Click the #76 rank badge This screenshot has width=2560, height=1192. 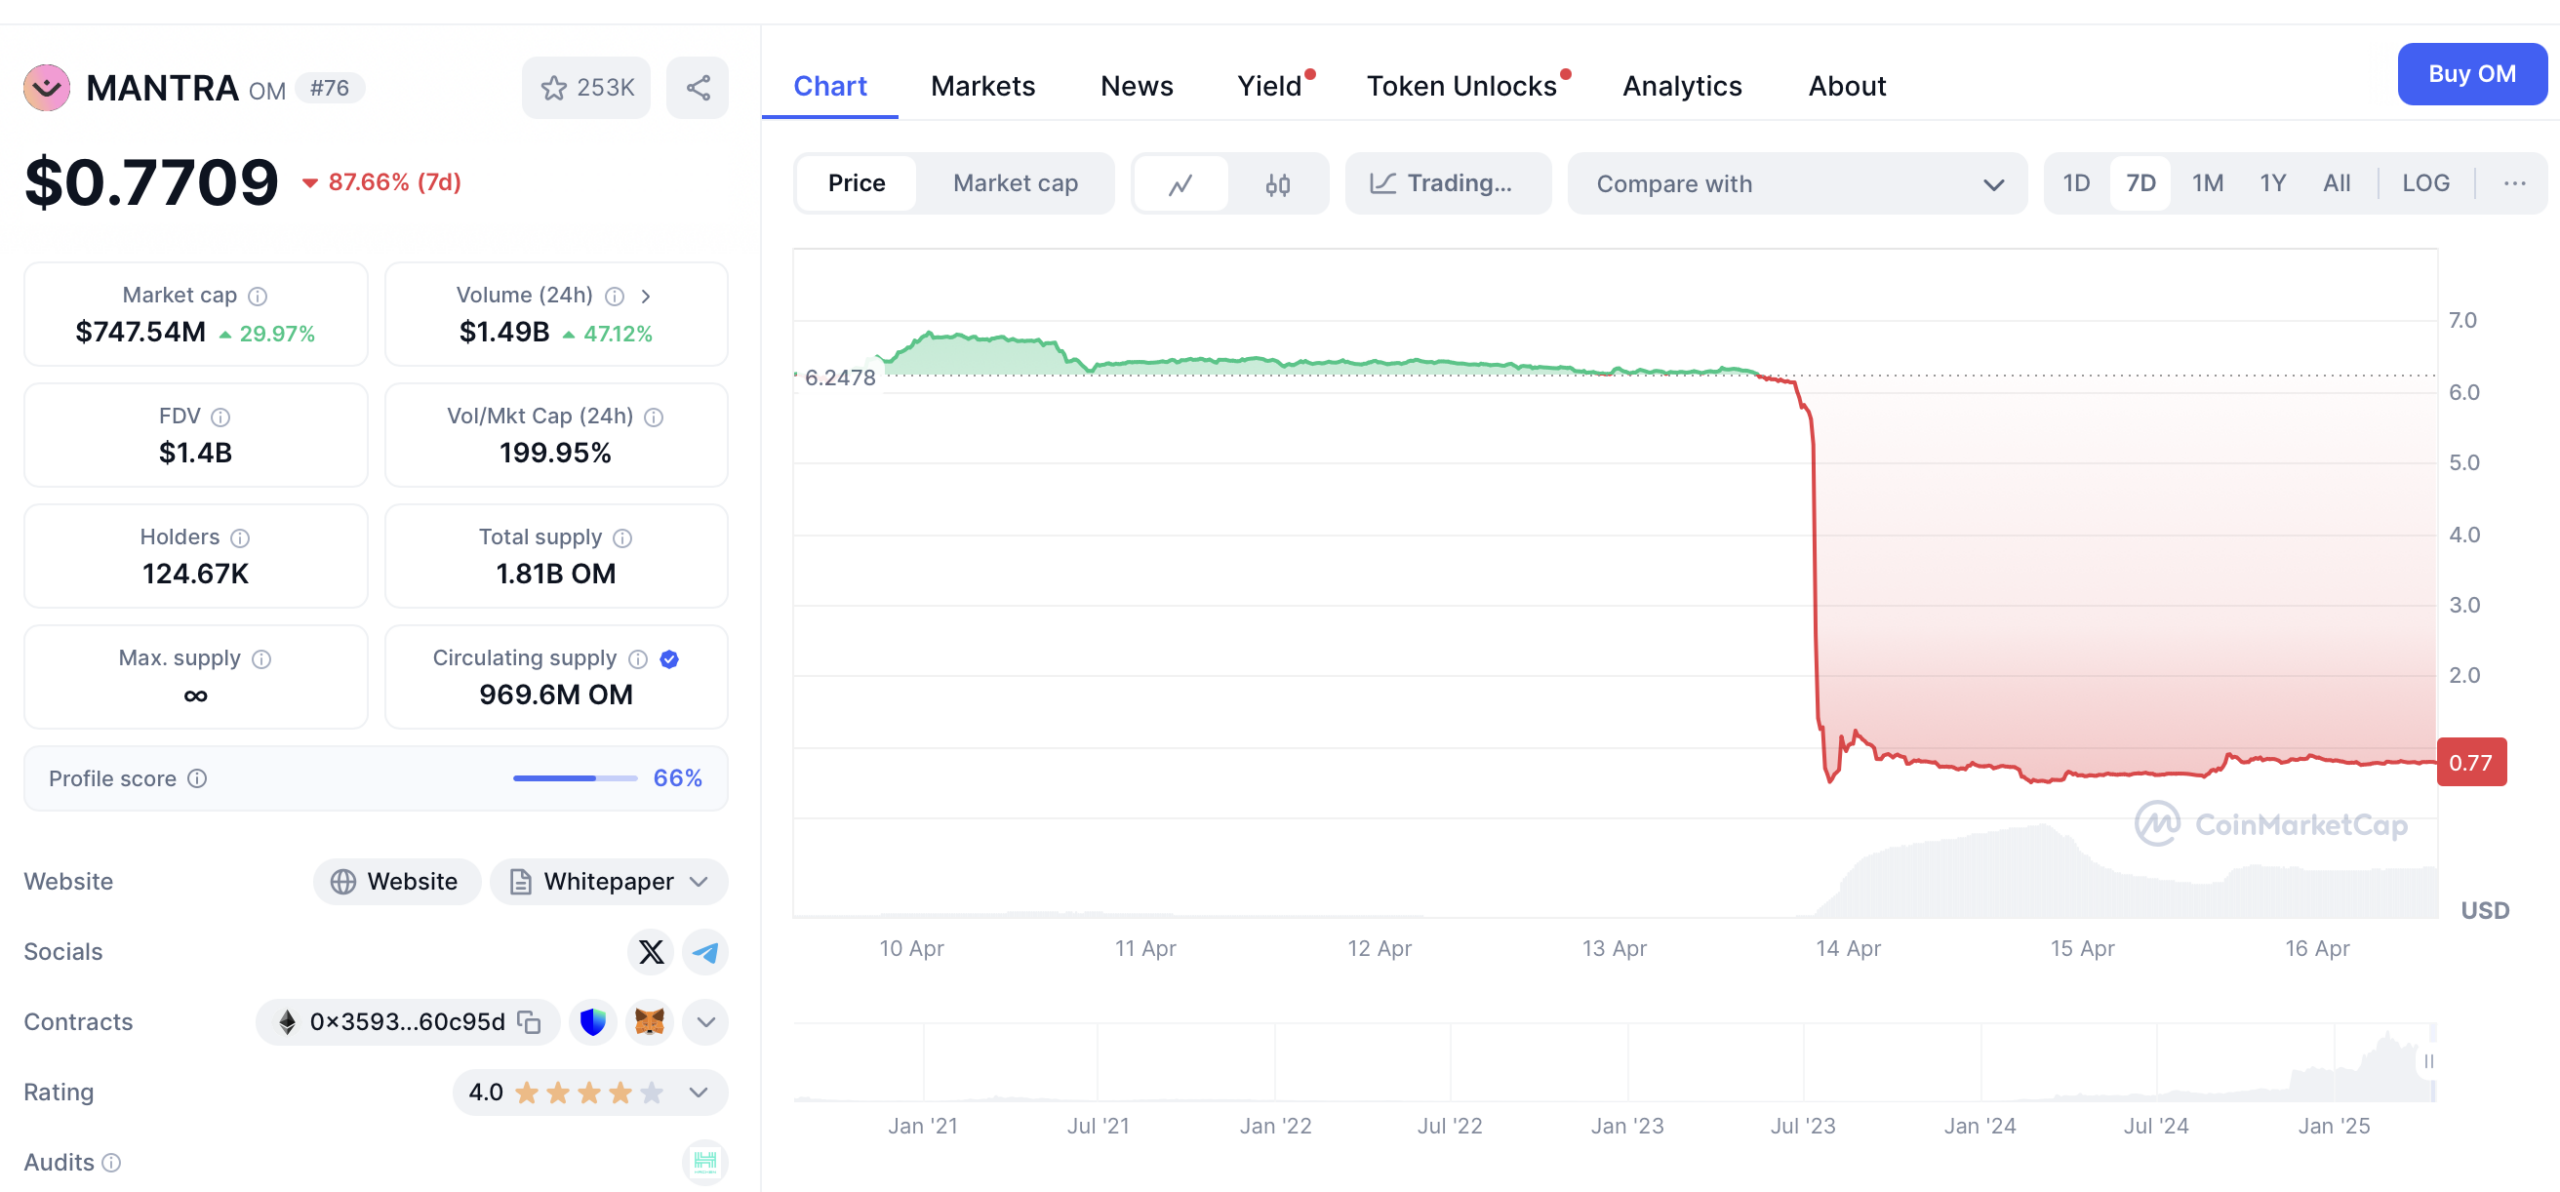click(330, 88)
